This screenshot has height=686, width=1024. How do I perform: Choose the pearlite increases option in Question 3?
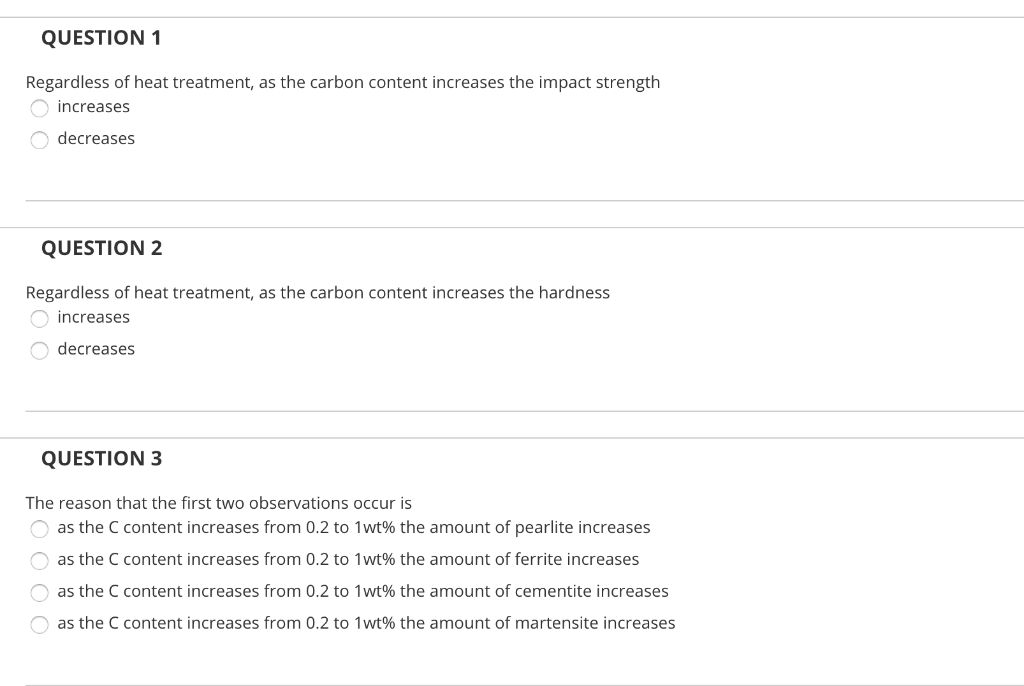(39, 529)
